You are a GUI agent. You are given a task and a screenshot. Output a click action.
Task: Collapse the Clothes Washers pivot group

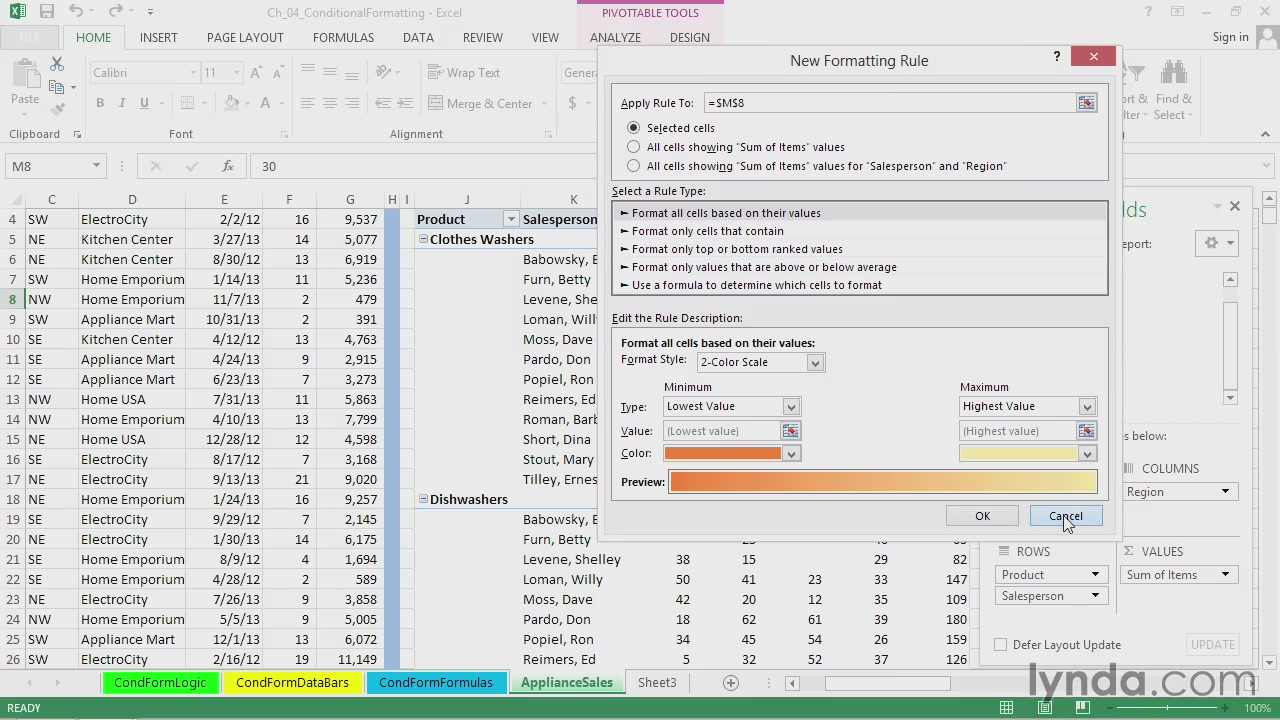423,239
